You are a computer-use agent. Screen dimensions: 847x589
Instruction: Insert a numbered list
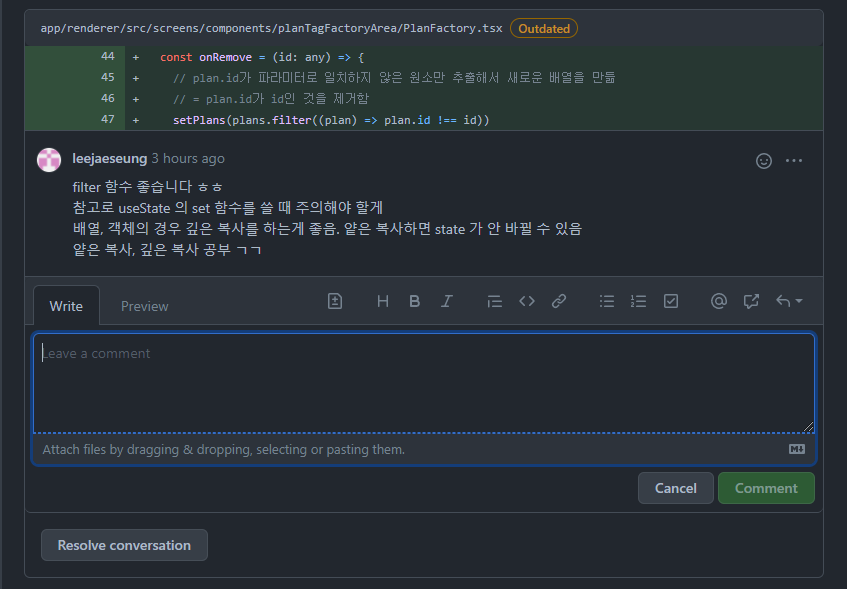tap(638, 301)
